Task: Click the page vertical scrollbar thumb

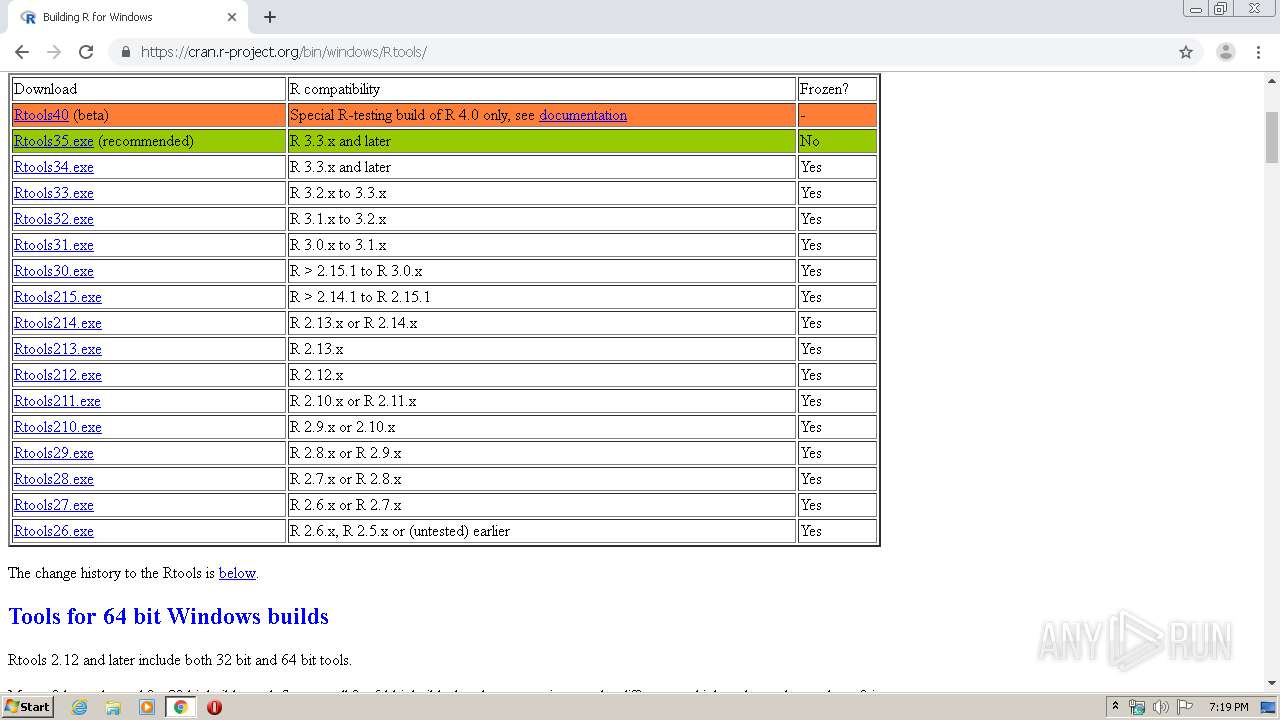Action: pos(1272,137)
